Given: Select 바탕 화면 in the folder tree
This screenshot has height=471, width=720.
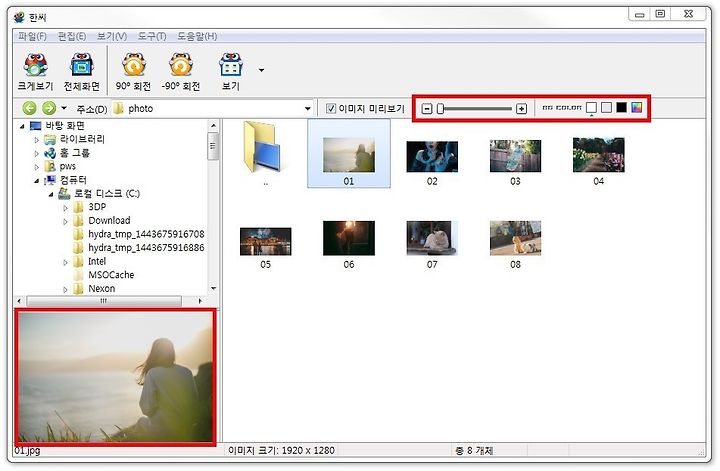Looking at the screenshot, I should click(65, 125).
